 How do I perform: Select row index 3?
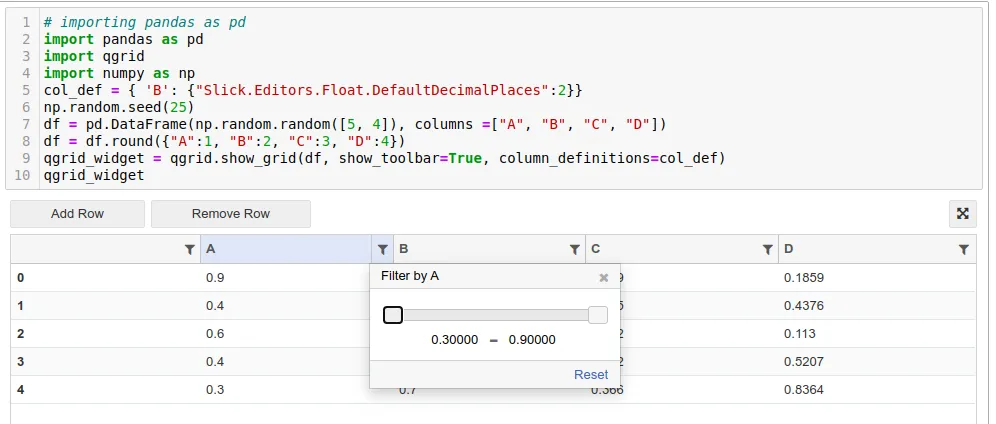pos(21,361)
